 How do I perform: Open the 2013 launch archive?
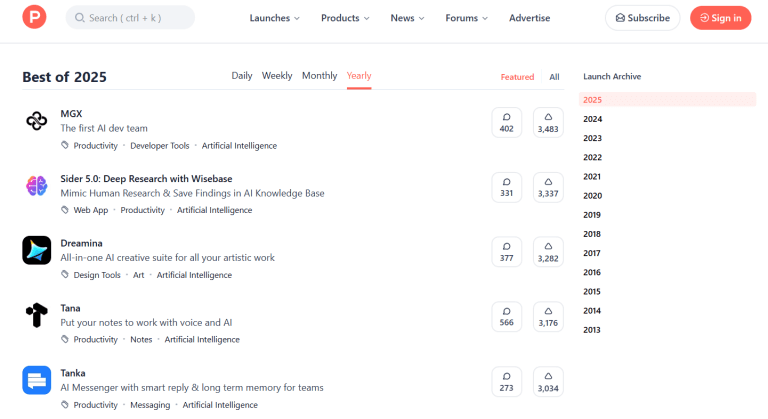tap(592, 330)
